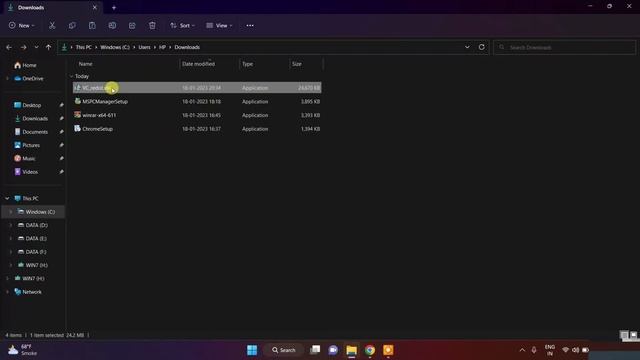This screenshot has width=640, height=360.
Task: Click Users in address breadcrumb
Action: tap(144, 47)
